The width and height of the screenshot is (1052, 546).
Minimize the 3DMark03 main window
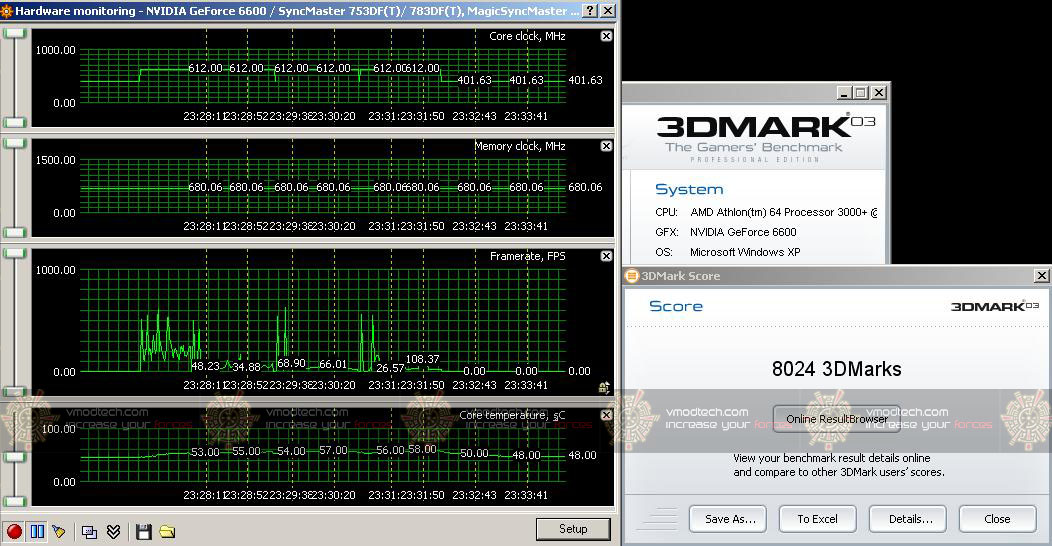tap(845, 93)
